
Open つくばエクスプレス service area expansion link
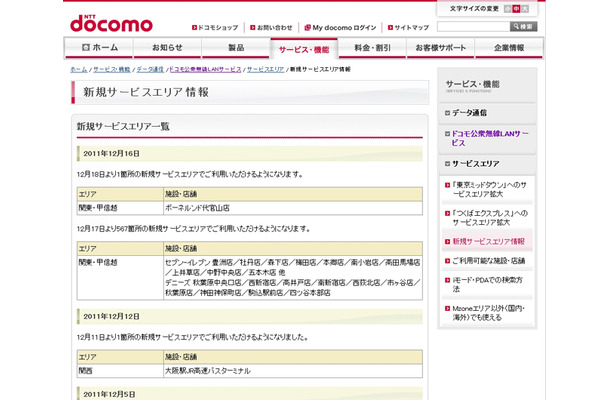tap(490, 218)
